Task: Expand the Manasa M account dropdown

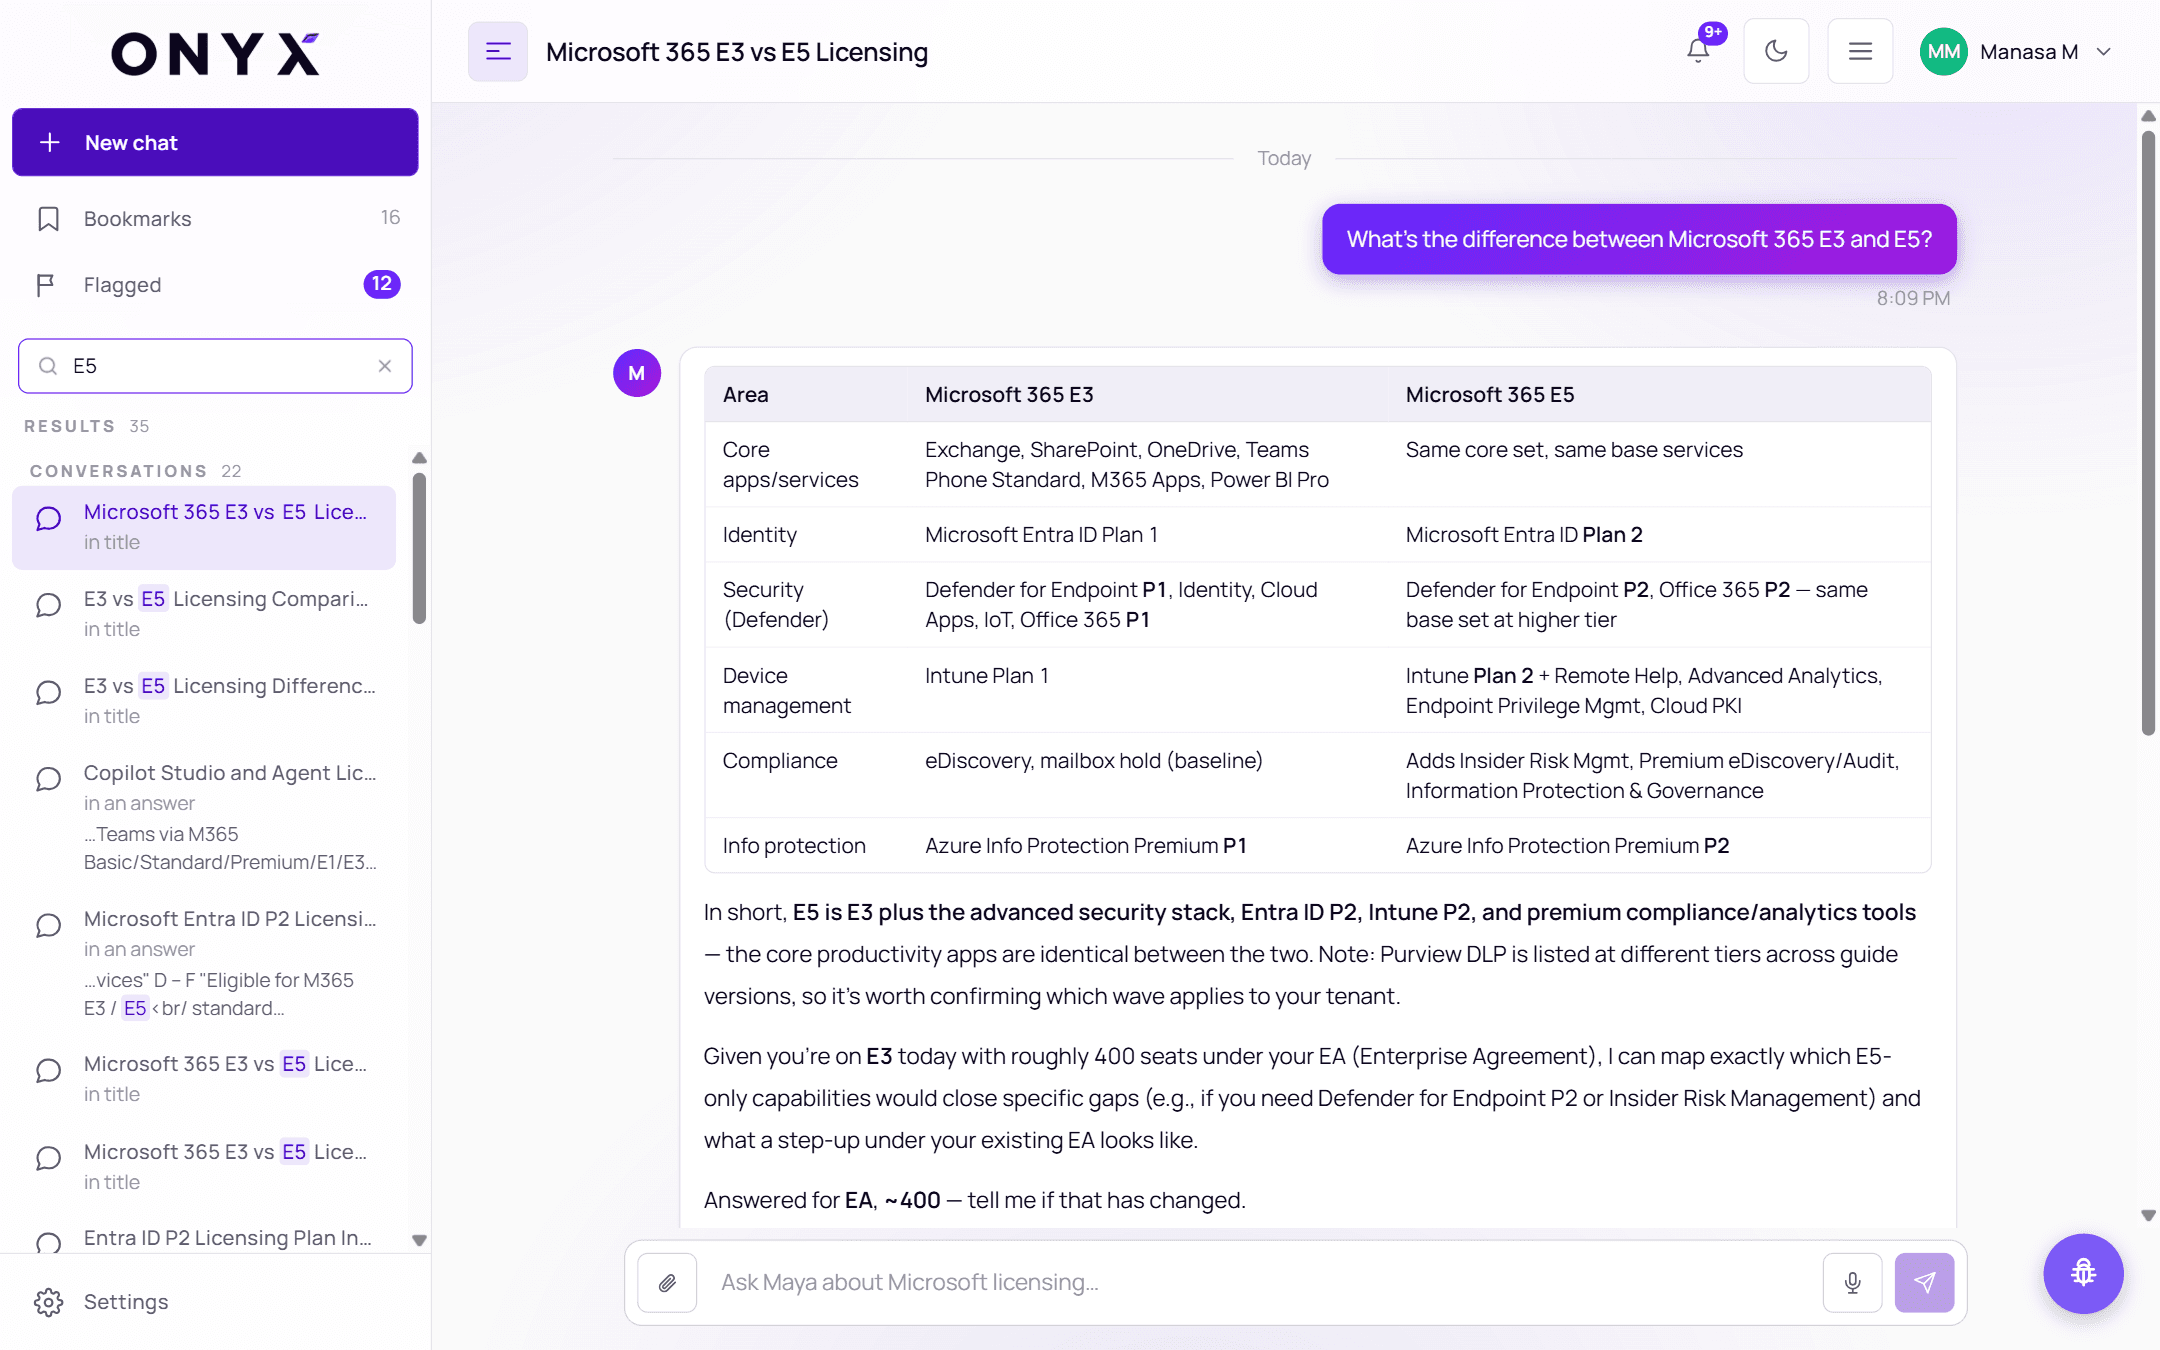Action: tap(2104, 52)
